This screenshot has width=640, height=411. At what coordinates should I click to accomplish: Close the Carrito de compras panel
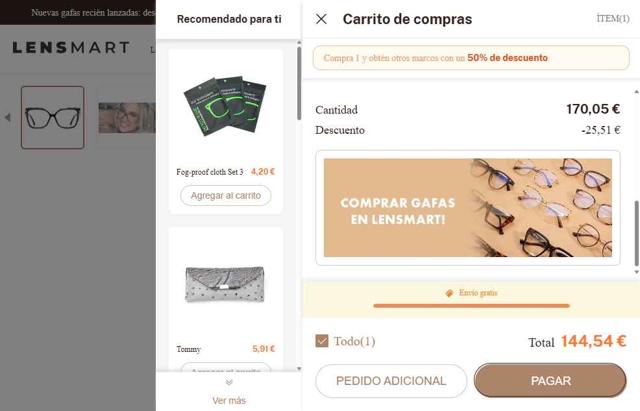pos(321,19)
